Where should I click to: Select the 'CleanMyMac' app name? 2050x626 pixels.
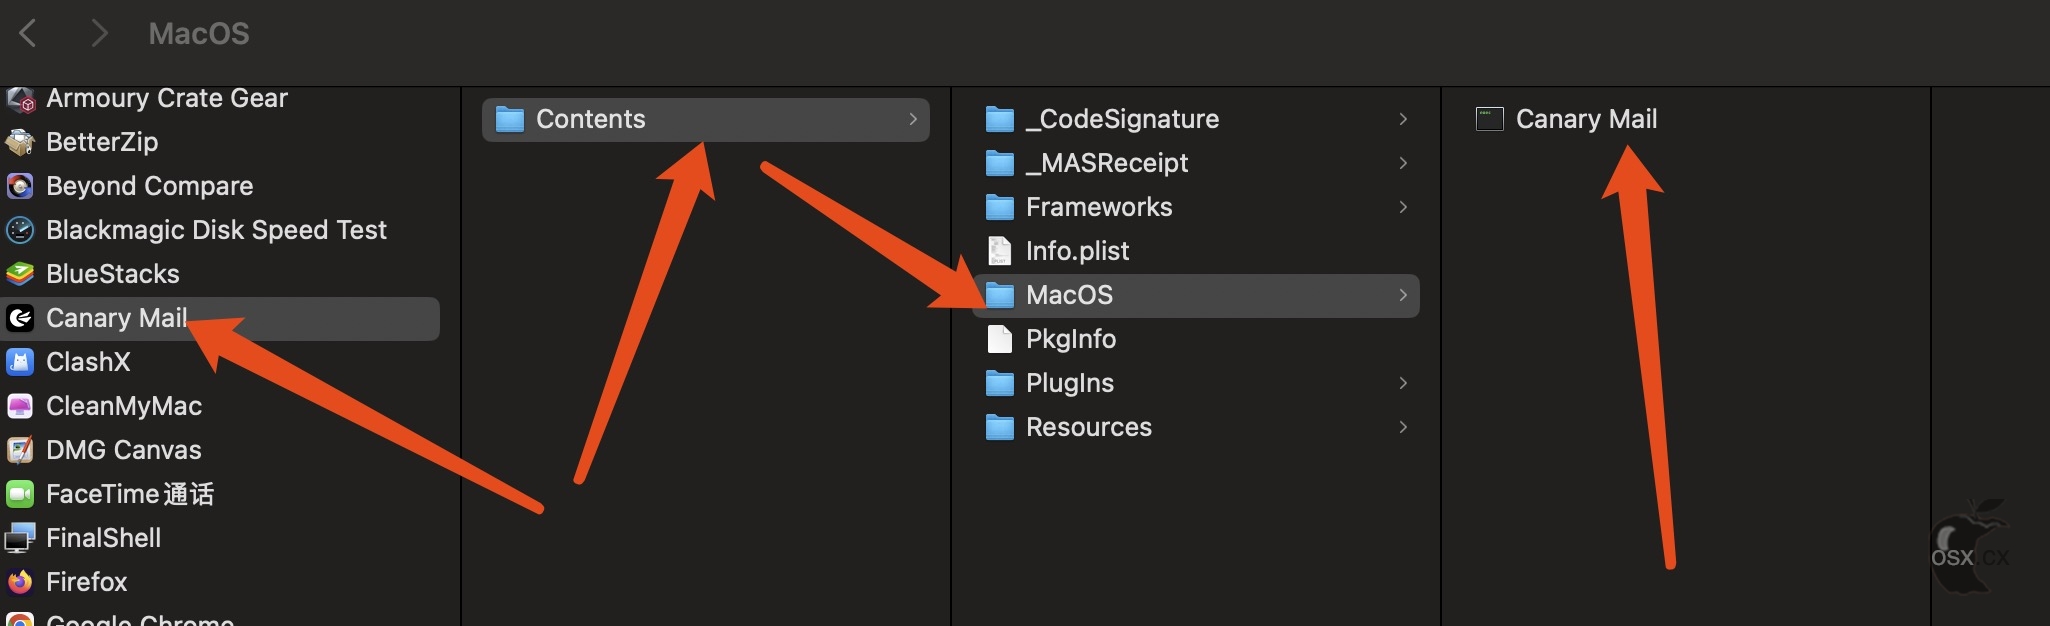coord(124,406)
